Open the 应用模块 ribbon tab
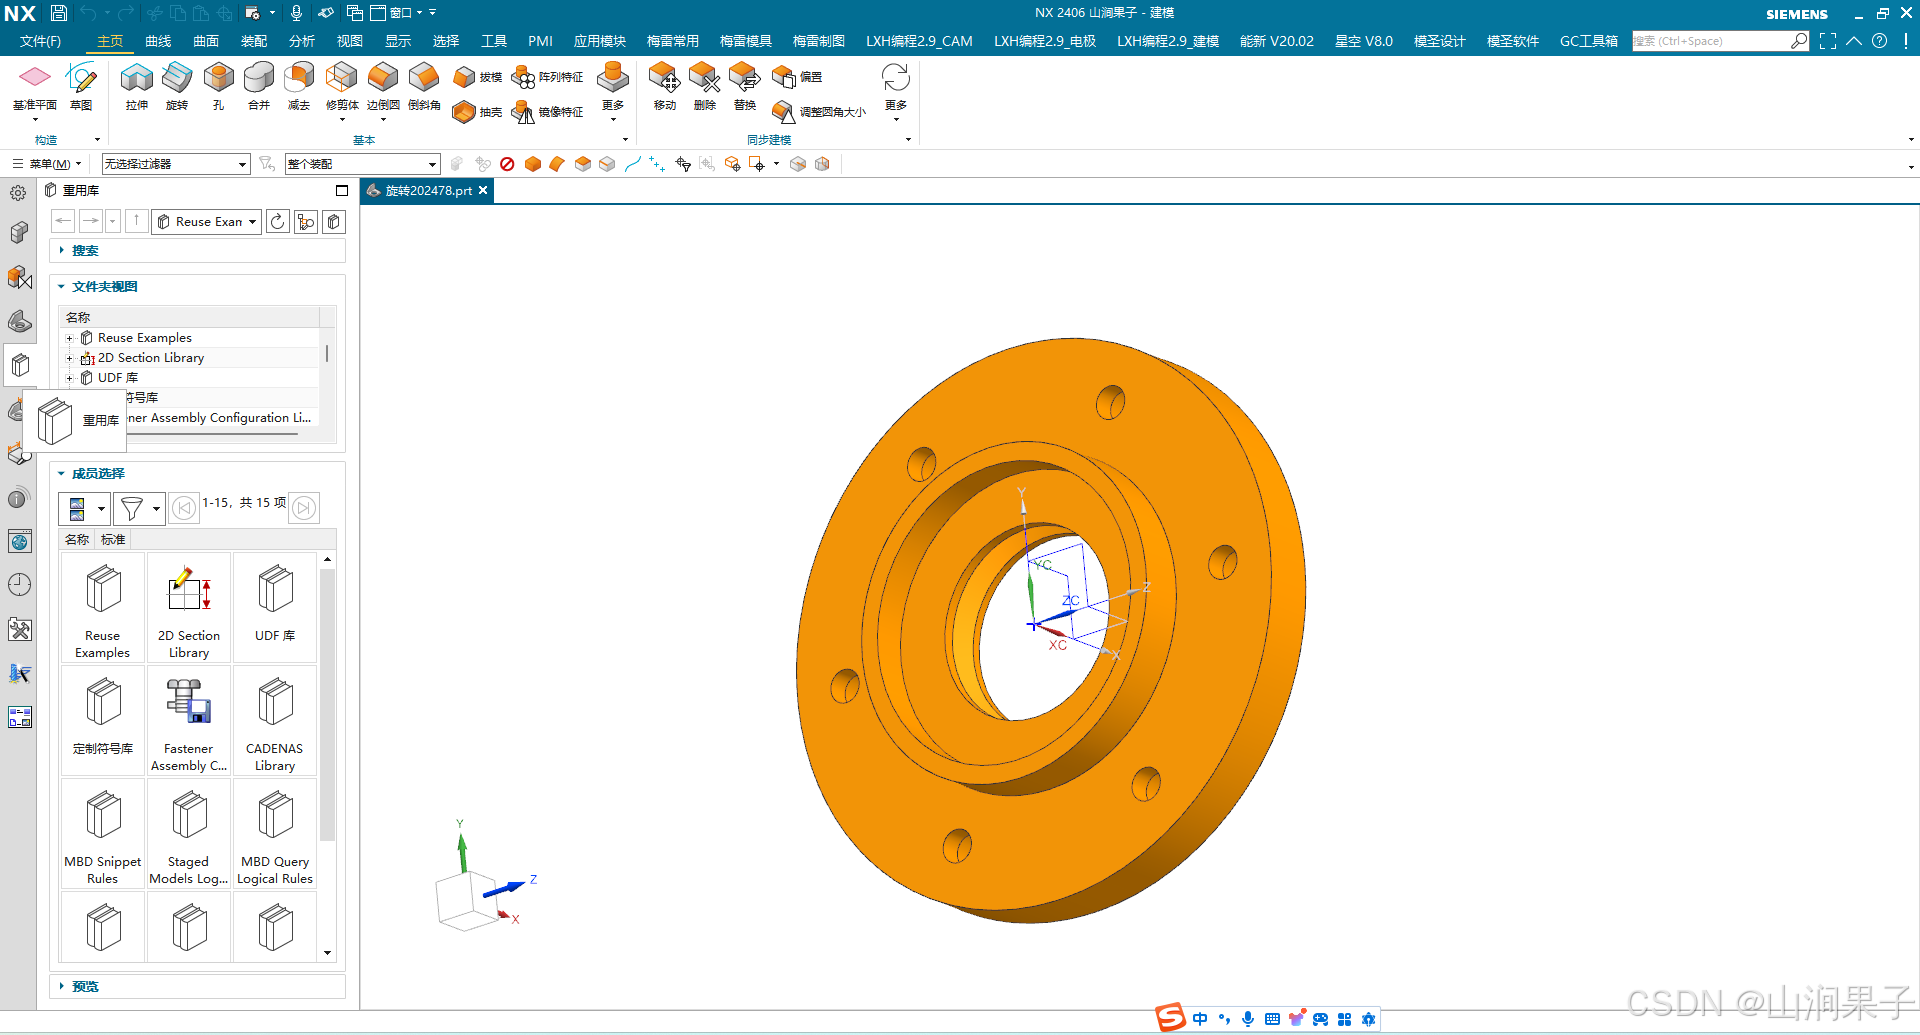Viewport: 1920px width, 1035px height. (600, 41)
